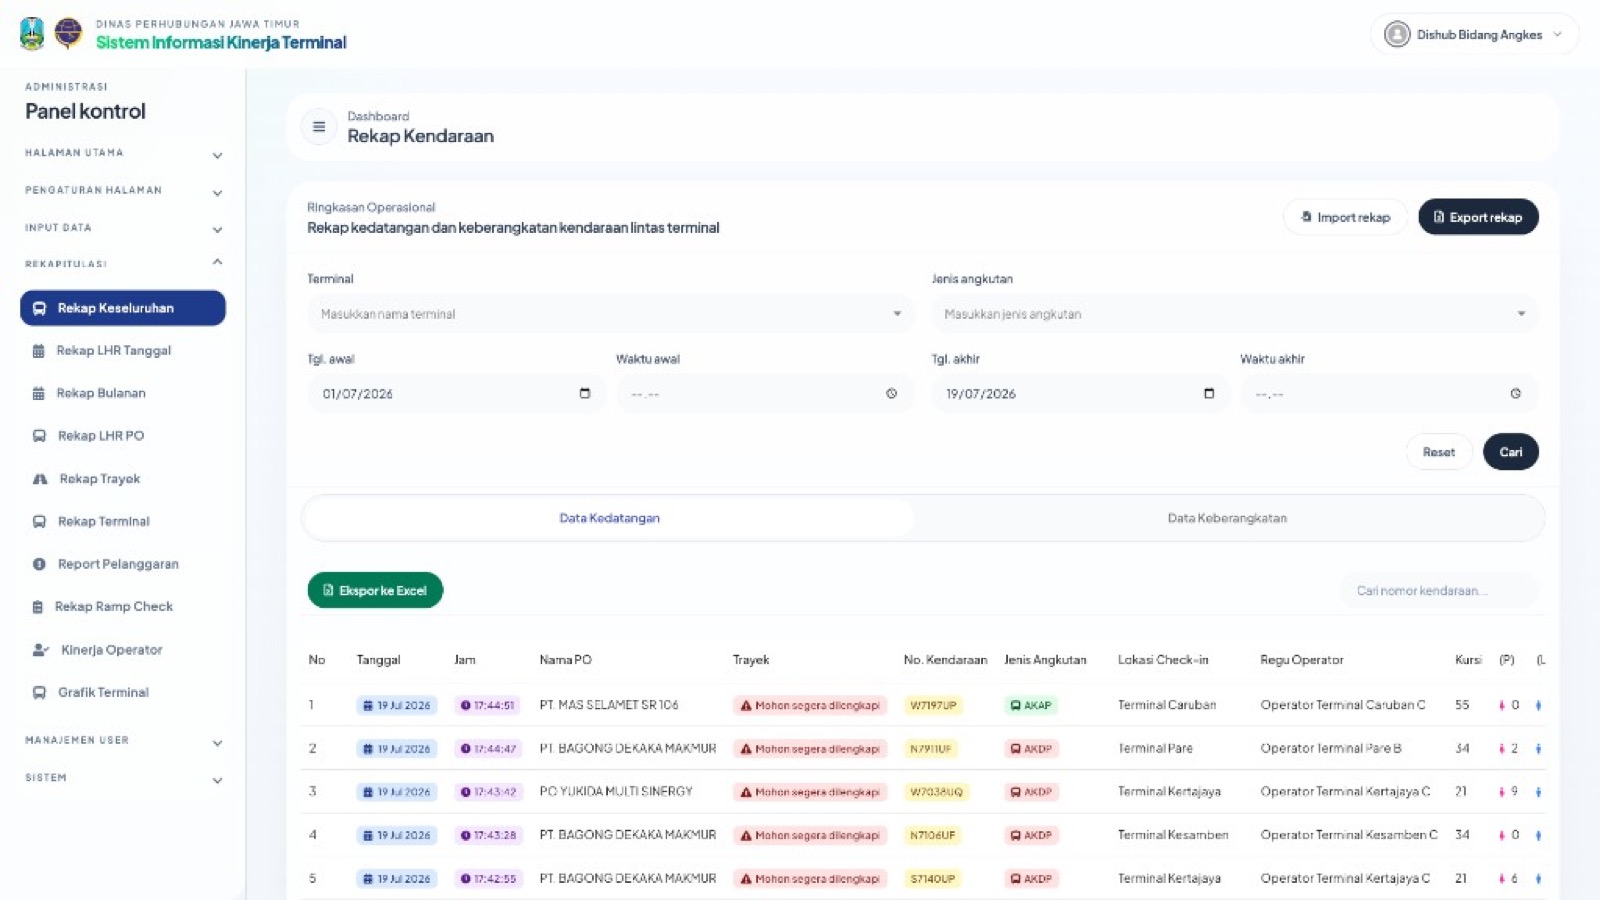This screenshot has width=1600, height=900.
Task: Click the Reset filter button
Action: [1439, 452]
